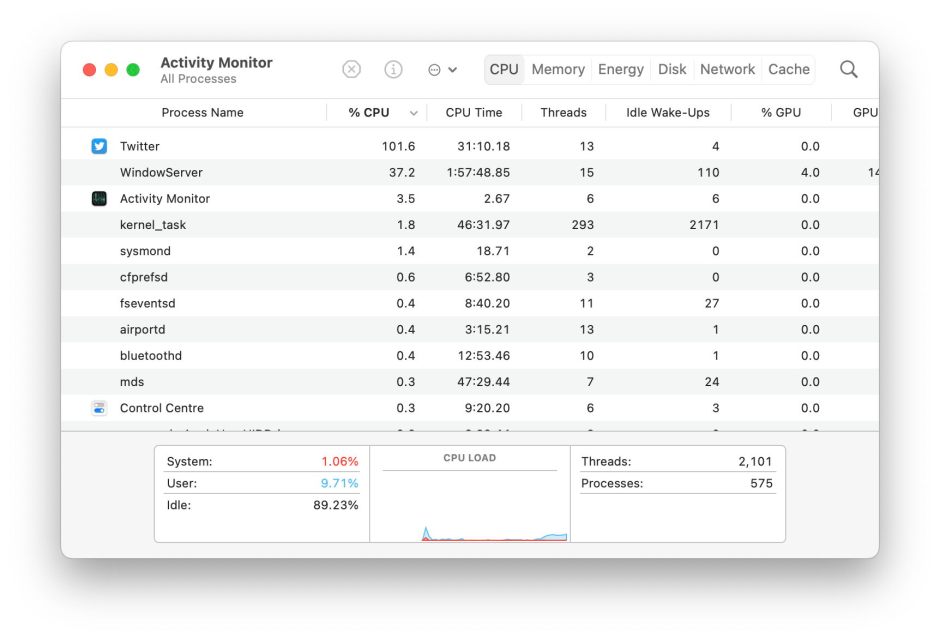Screen dimensions: 940x639
Task: Show the Network tab
Action: click(727, 69)
